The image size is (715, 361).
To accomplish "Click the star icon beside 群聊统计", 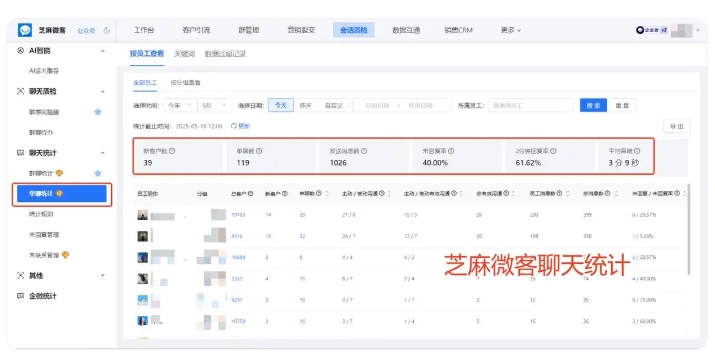I will (98, 173).
